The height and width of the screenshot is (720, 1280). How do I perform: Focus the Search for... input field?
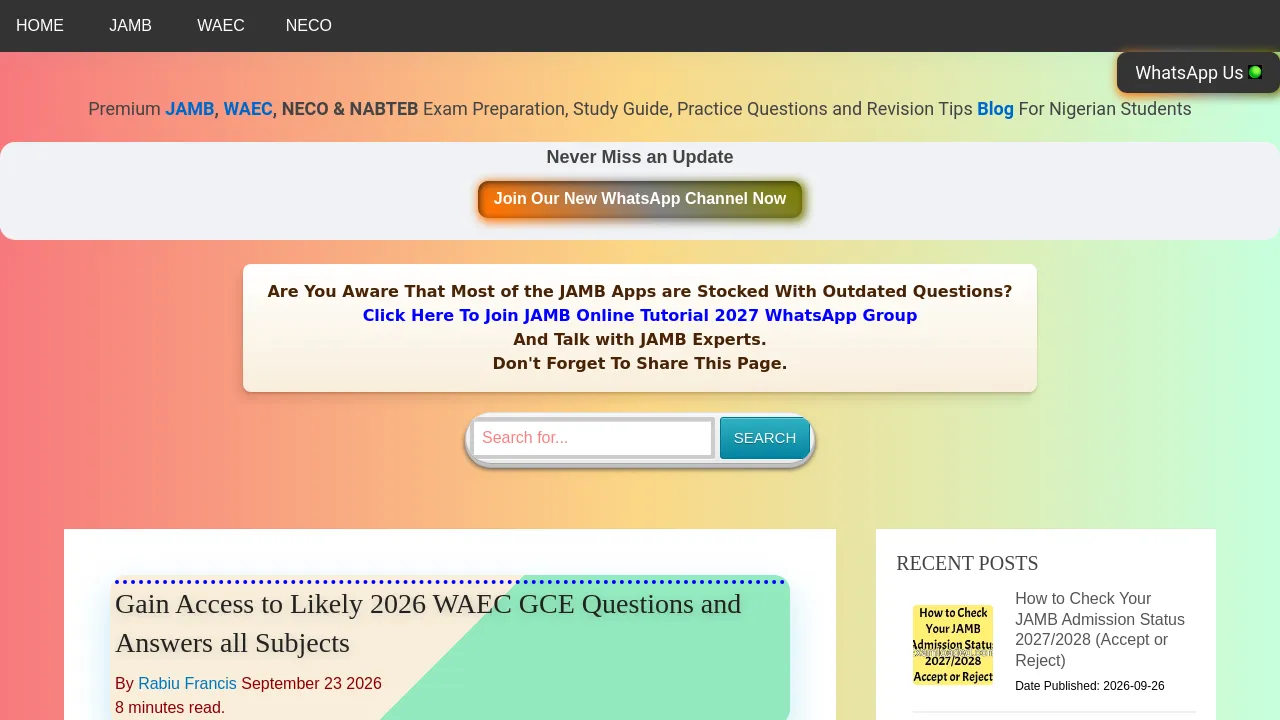pyautogui.click(x=593, y=438)
